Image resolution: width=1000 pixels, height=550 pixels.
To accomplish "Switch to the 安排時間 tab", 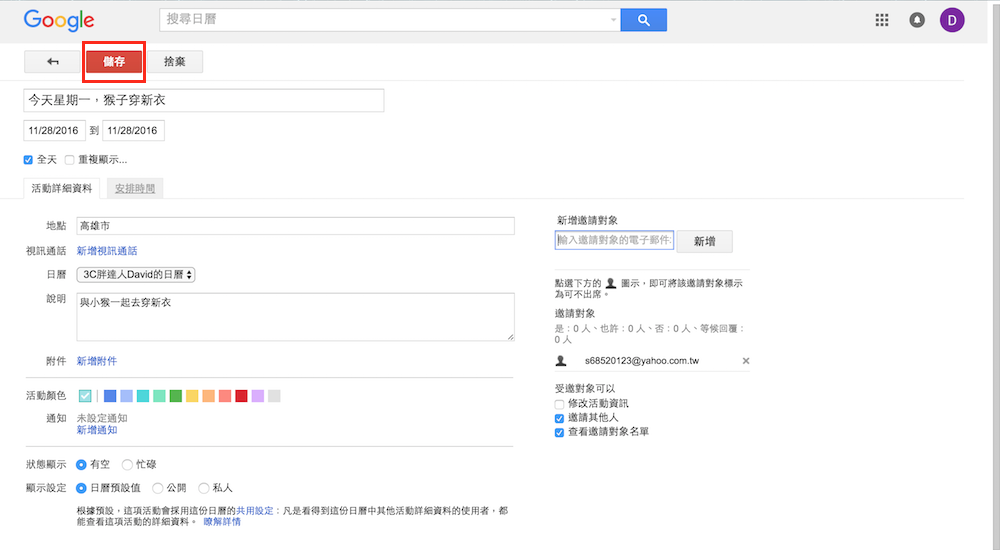I will click(x=135, y=188).
